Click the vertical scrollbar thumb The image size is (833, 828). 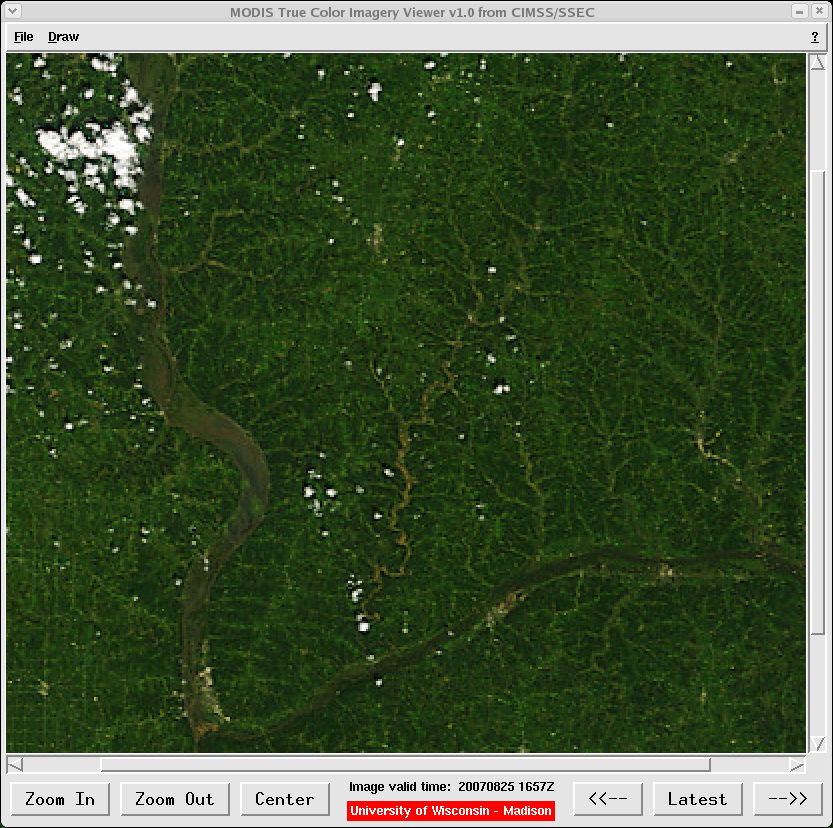click(x=818, y=403)
